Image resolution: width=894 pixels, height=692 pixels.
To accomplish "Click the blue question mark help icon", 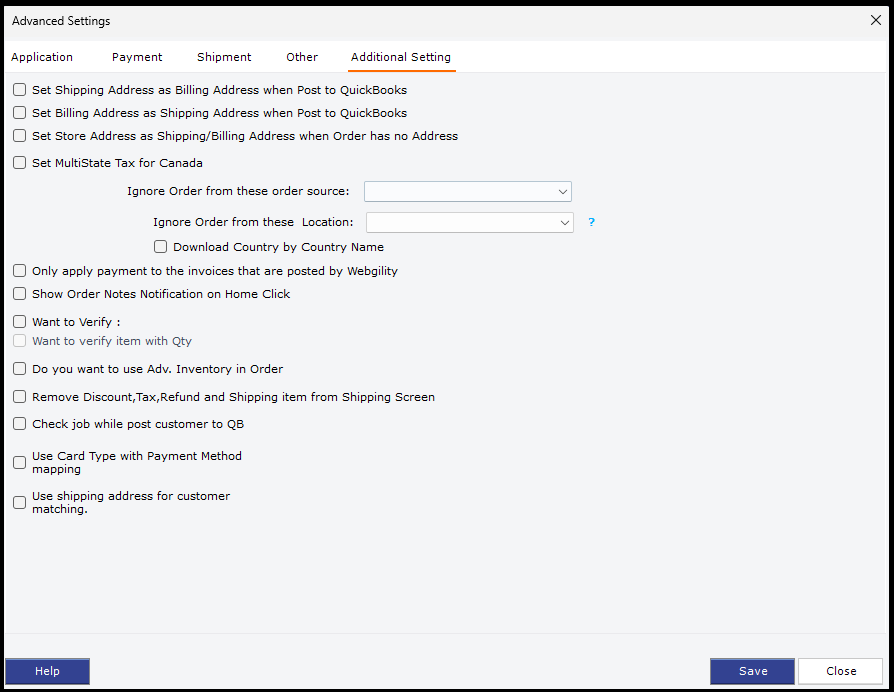I will 591,222.
